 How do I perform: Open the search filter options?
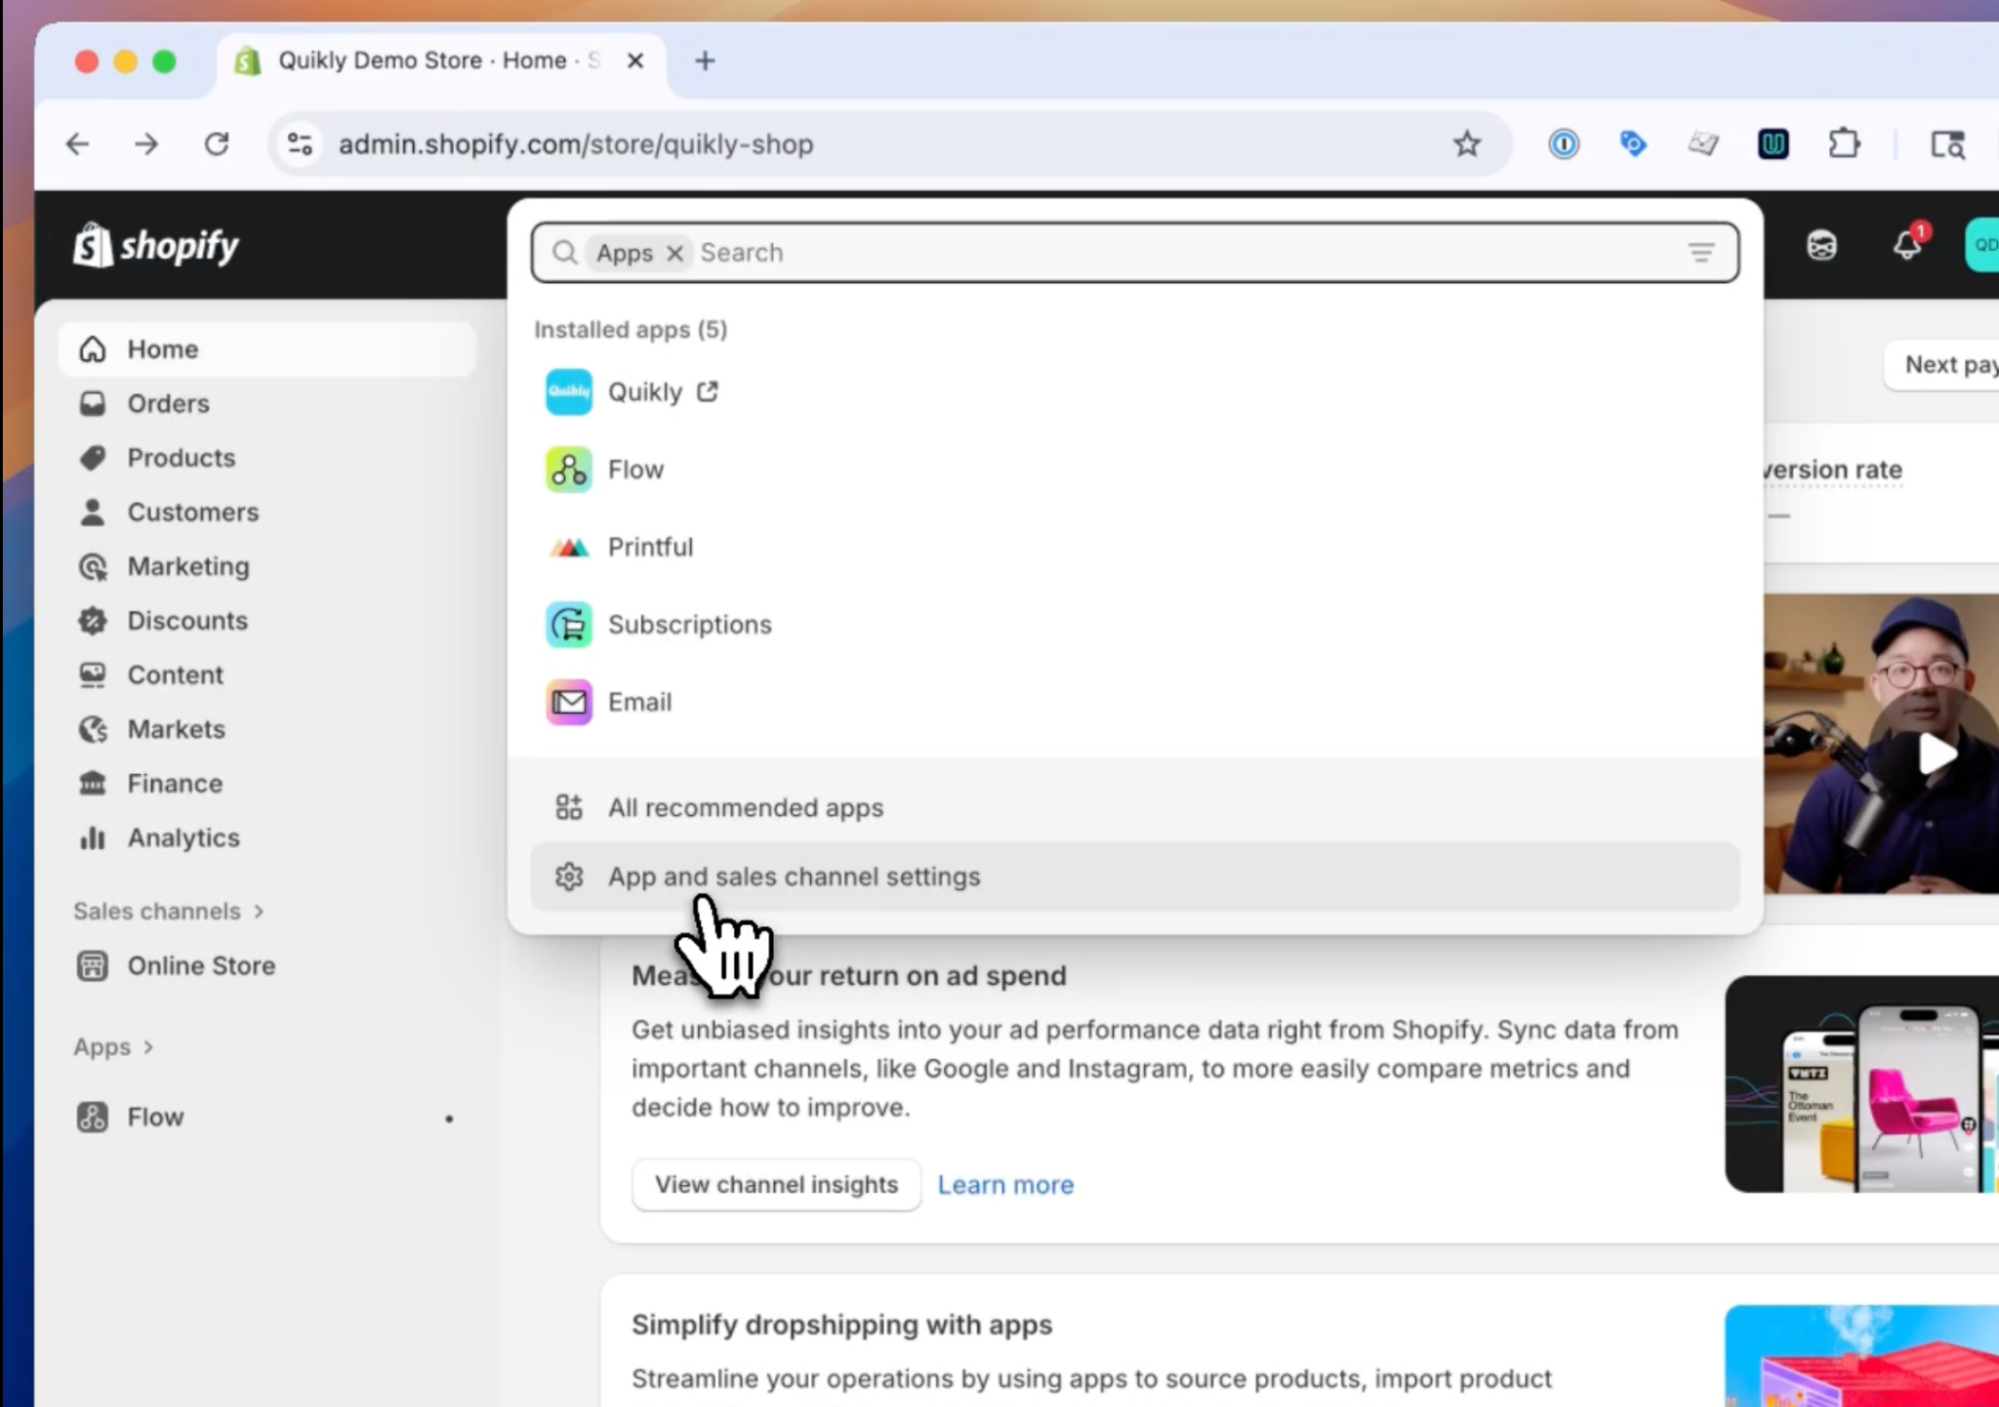(x=1700, y=252)
